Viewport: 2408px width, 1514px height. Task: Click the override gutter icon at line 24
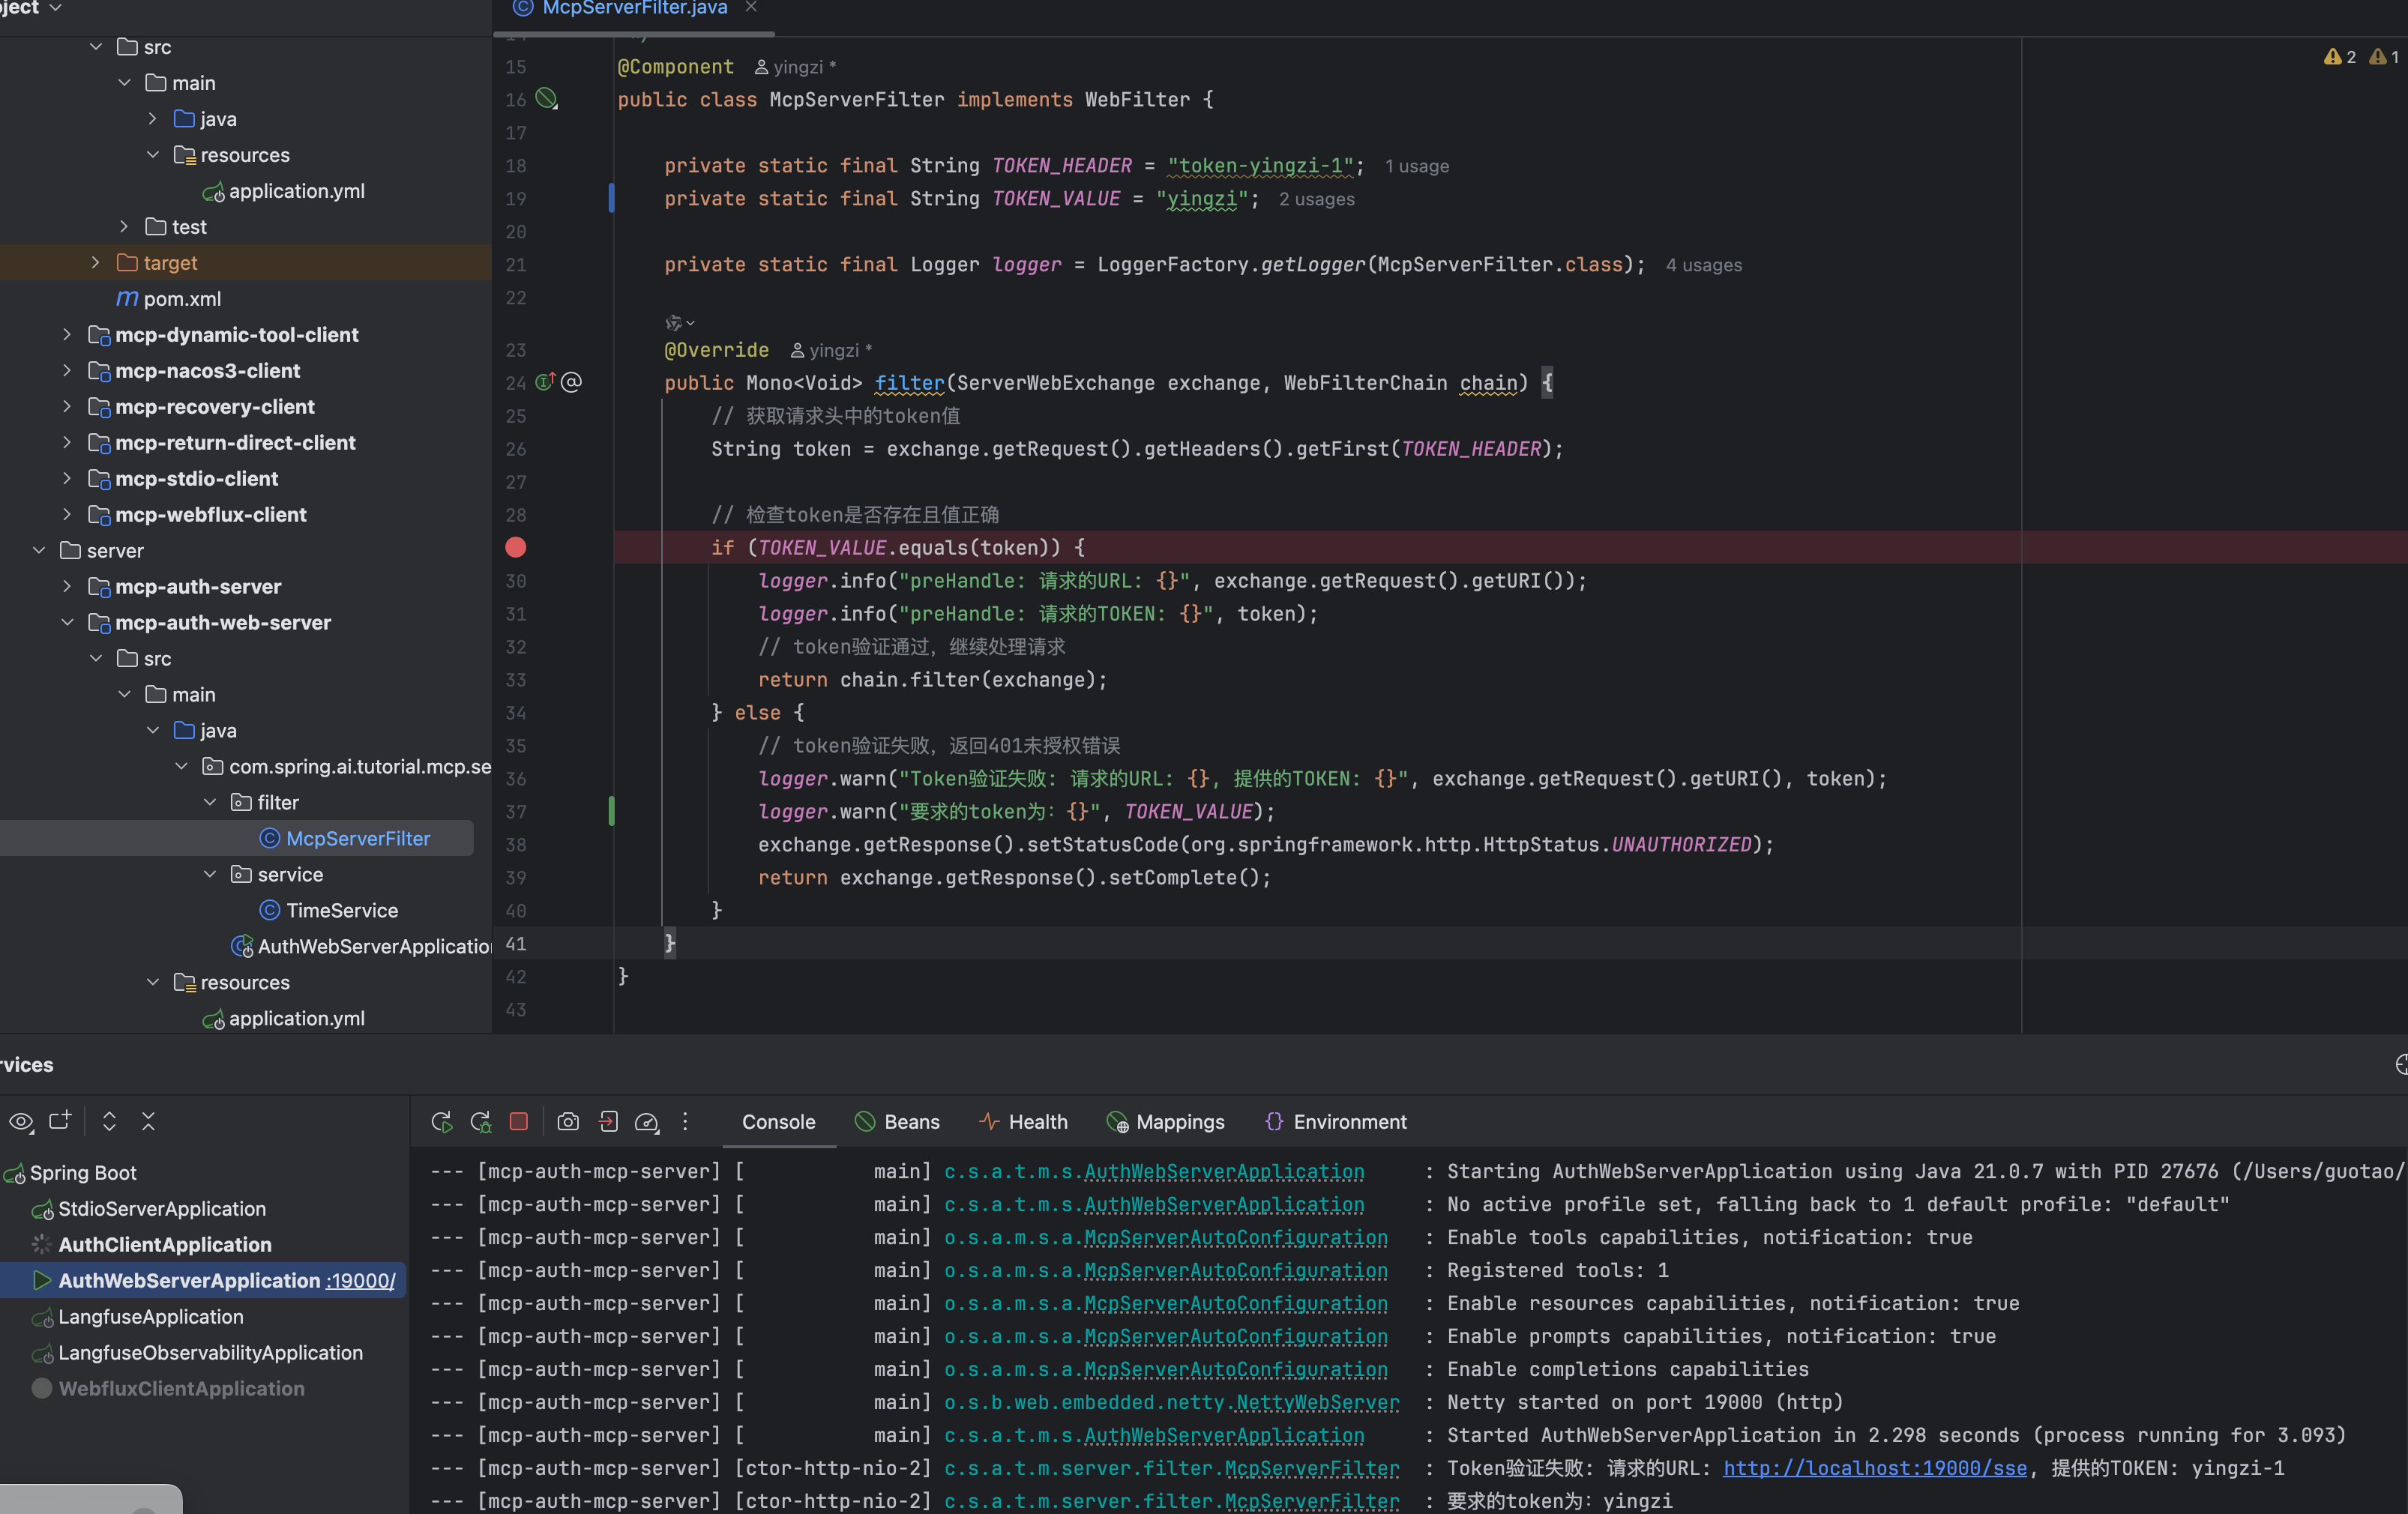pos(545,382)
